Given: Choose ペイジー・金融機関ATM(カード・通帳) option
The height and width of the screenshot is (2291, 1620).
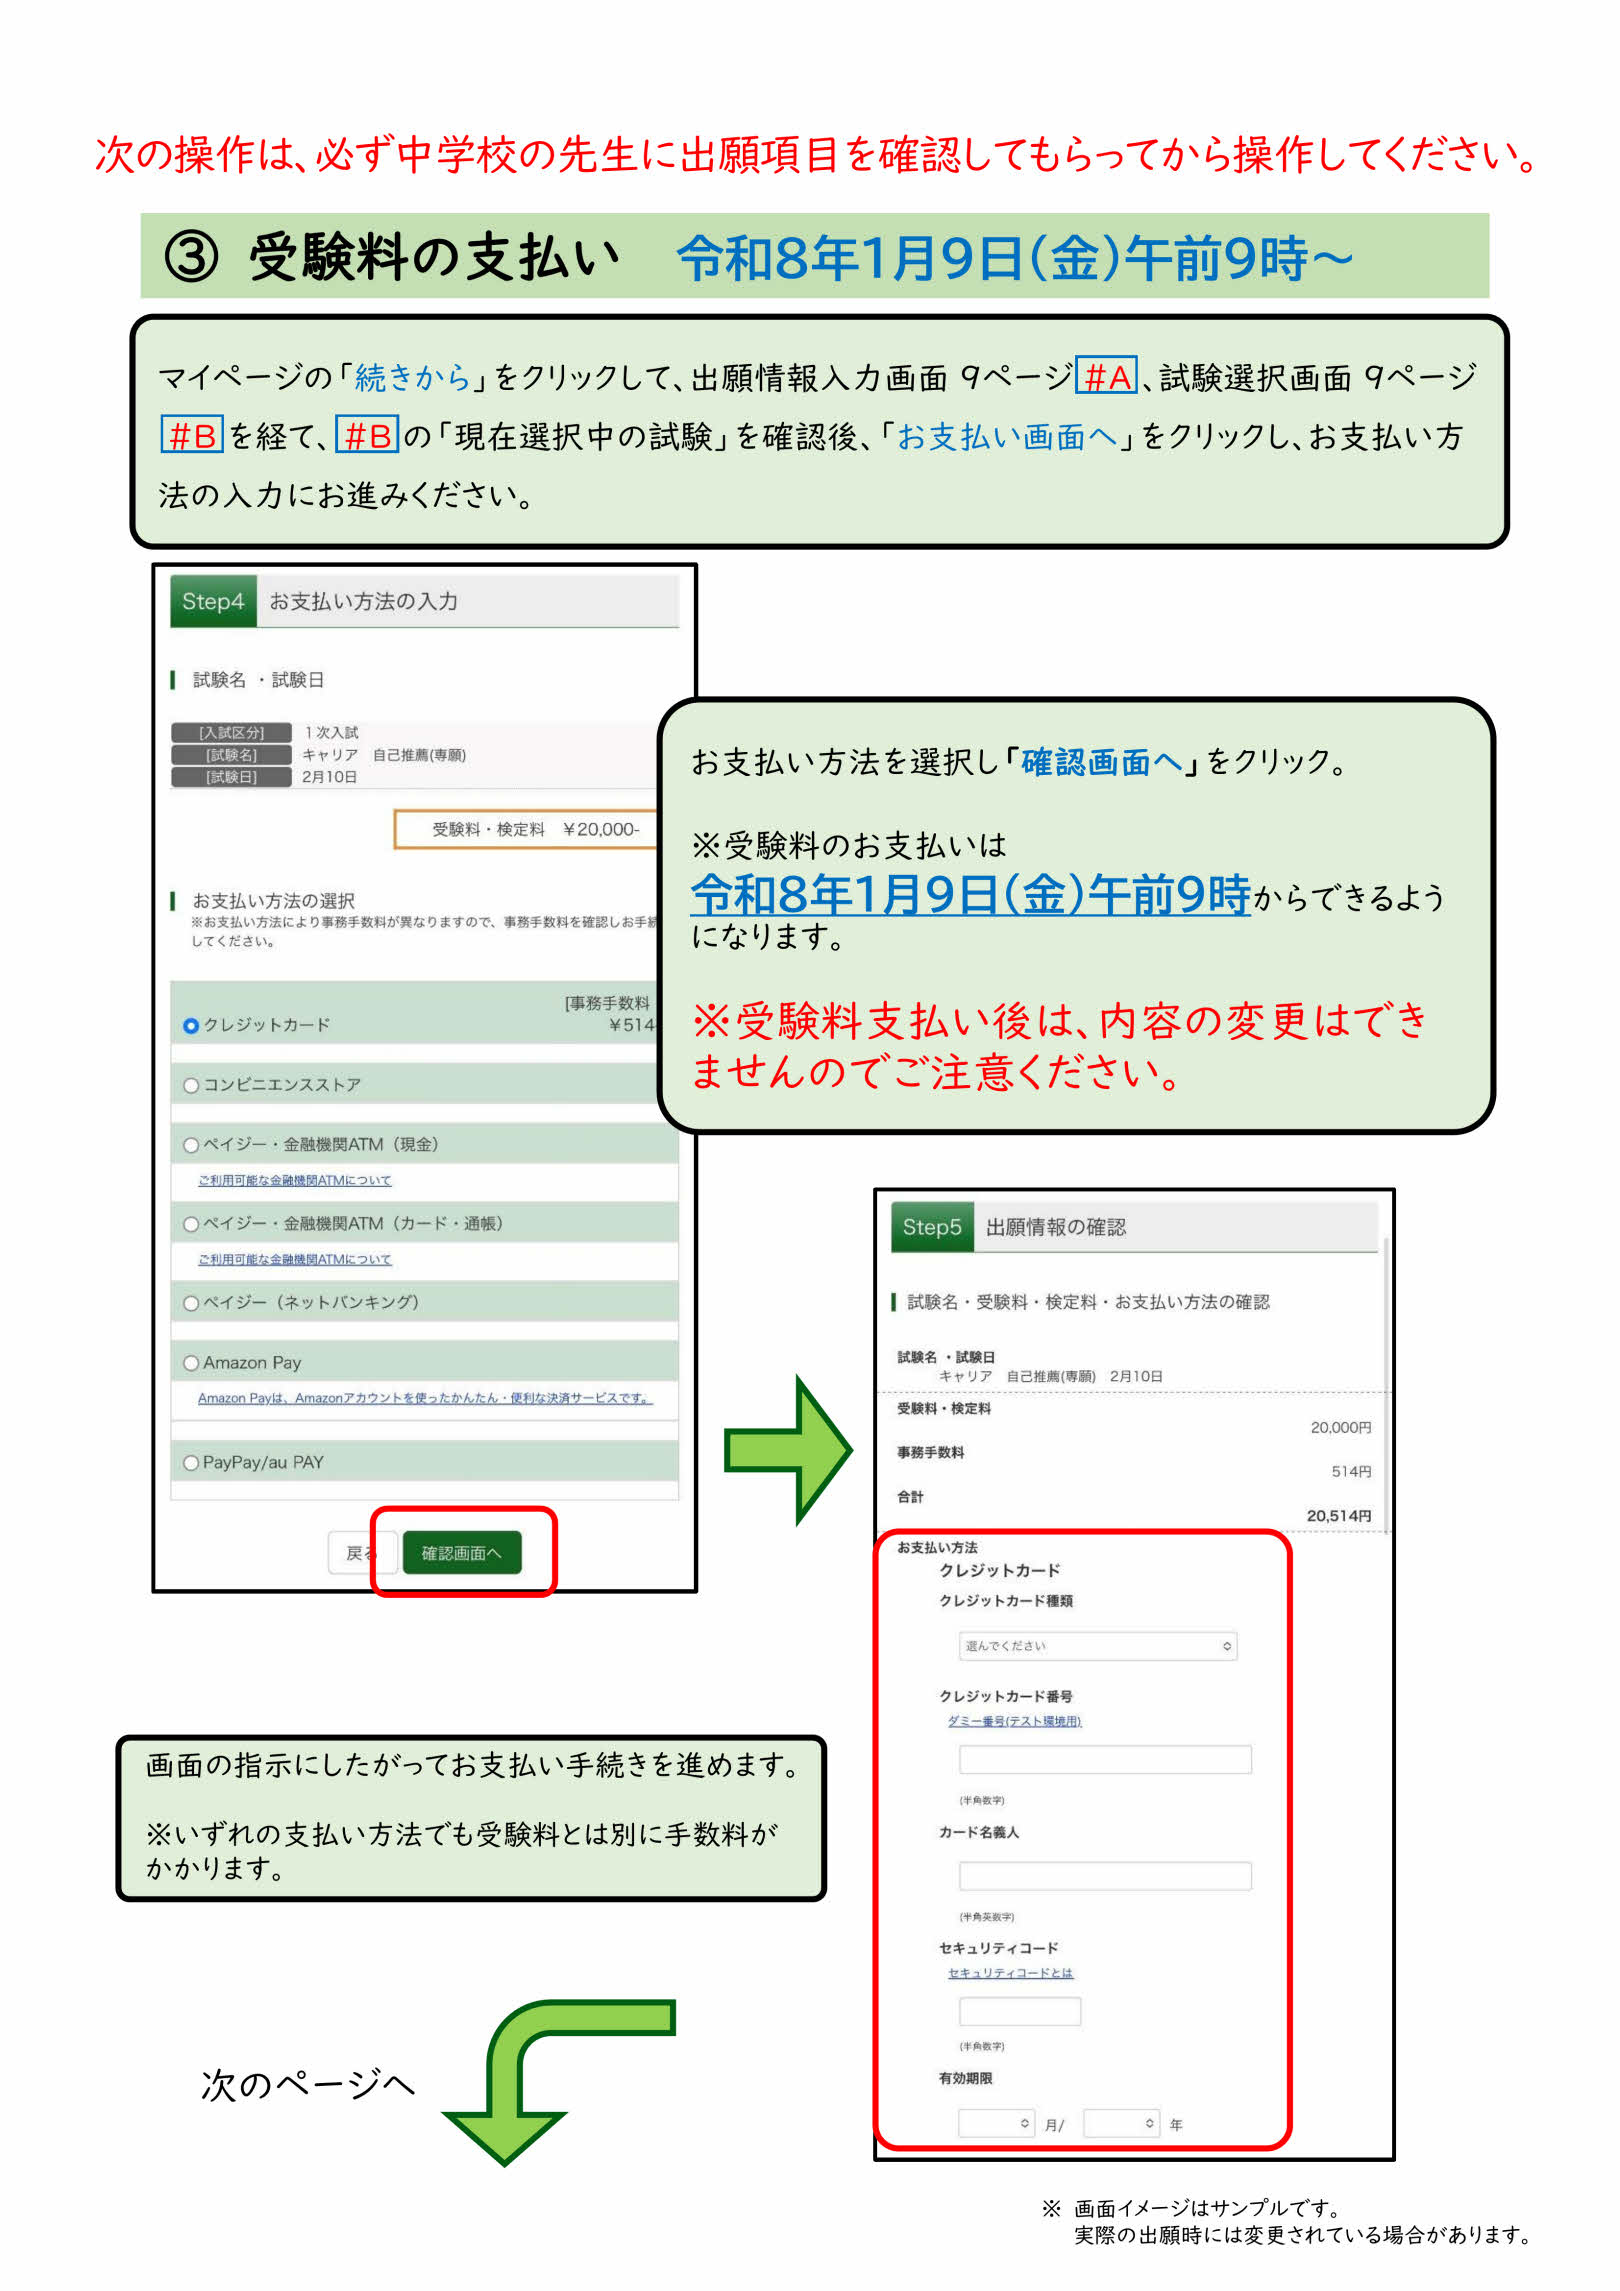Looking at the screenshot, I should point(191,1224).
